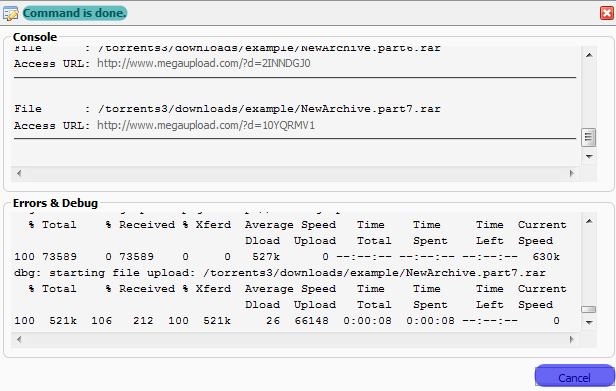Close the dialog with the red X
This screenshot has height=391, width=616.
(607, 13)
